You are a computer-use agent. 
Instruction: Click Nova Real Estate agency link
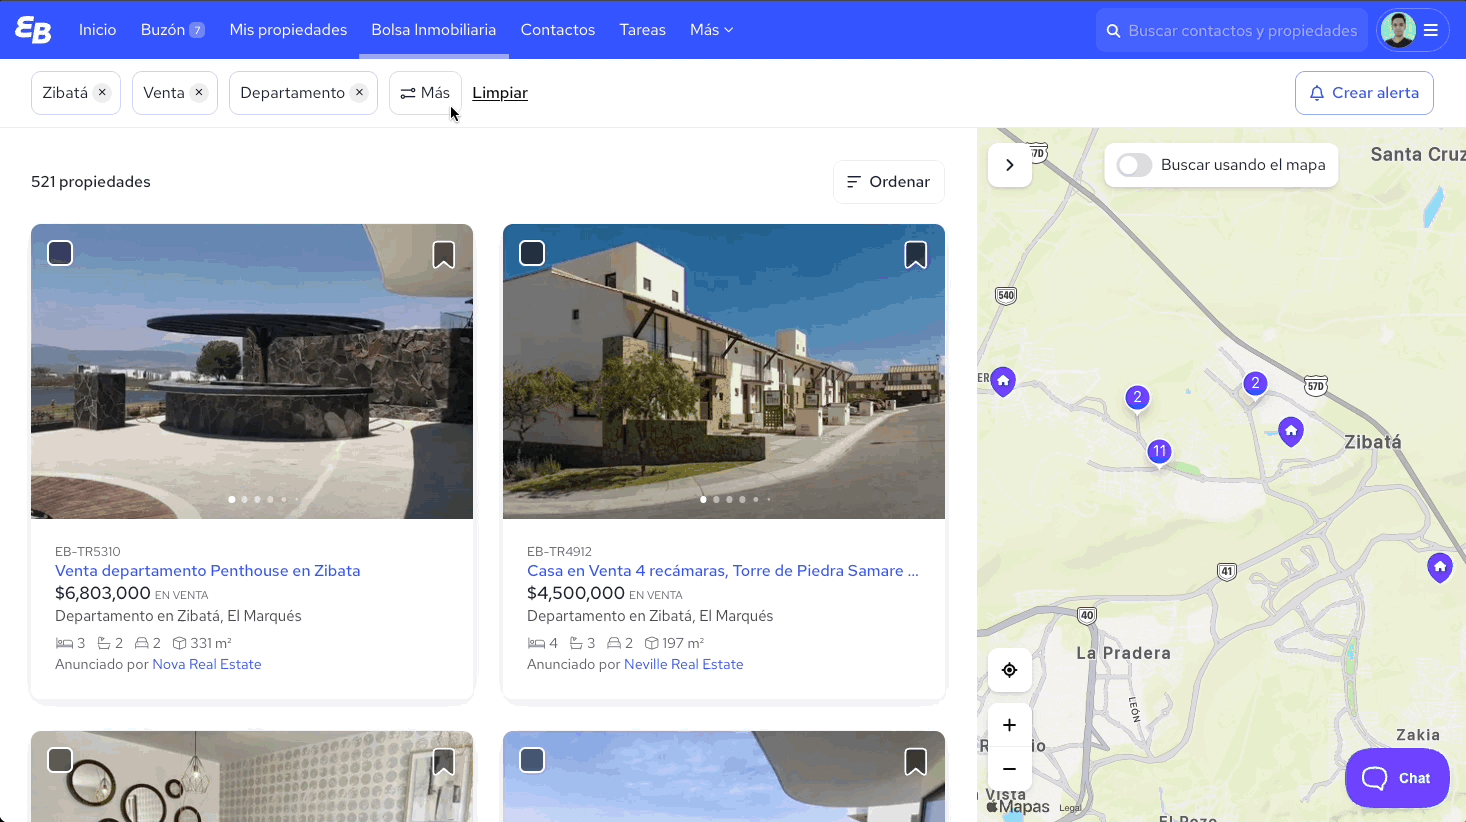coord(207,664)
